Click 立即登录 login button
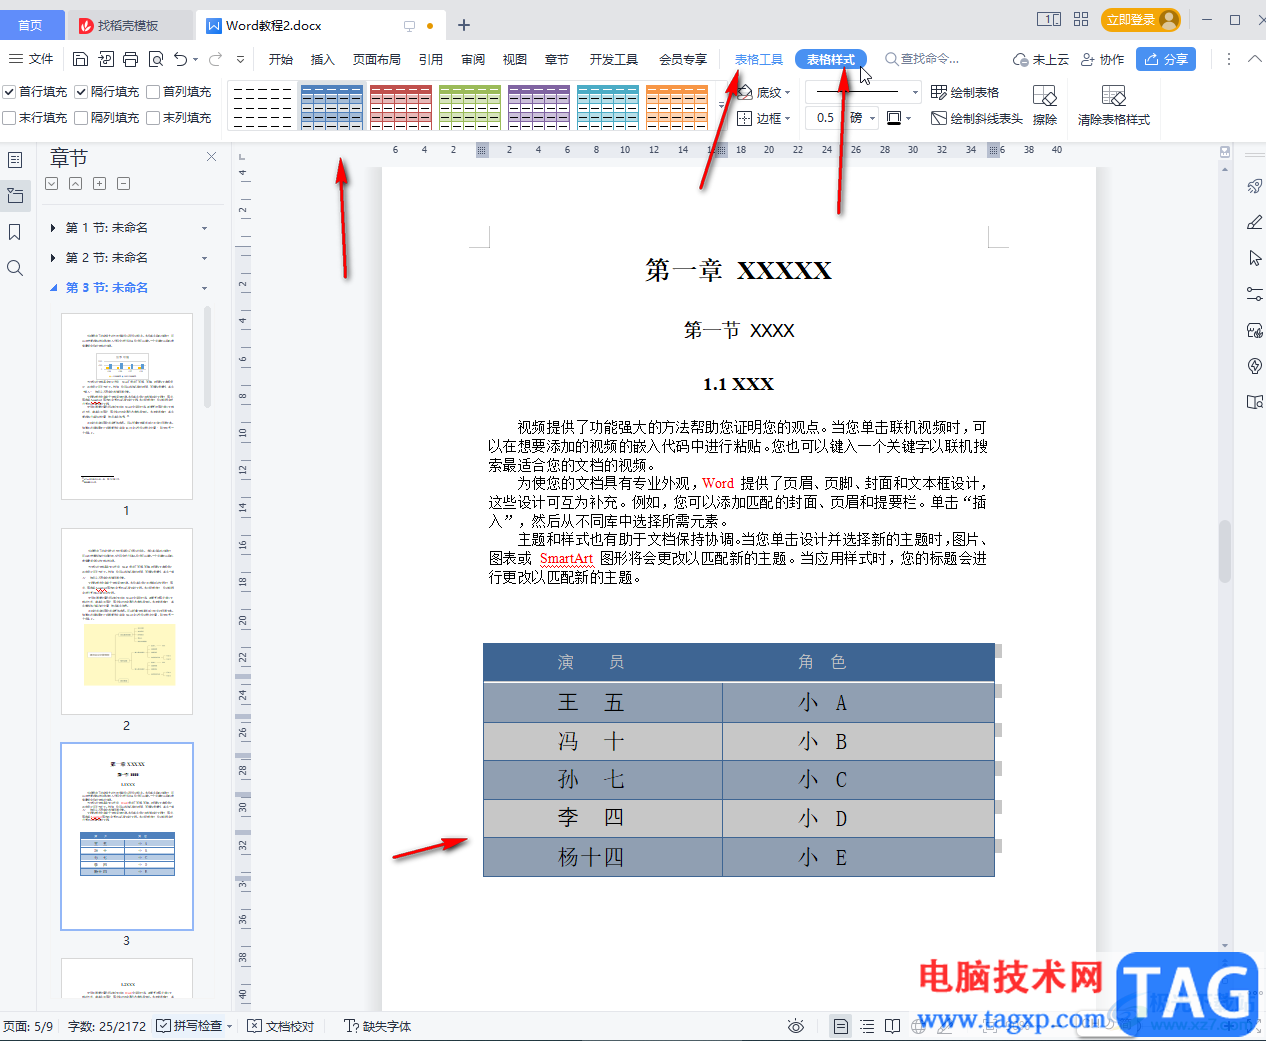The width and height of the screenshot is (1266, 1041). click(x=1140, y=19)
